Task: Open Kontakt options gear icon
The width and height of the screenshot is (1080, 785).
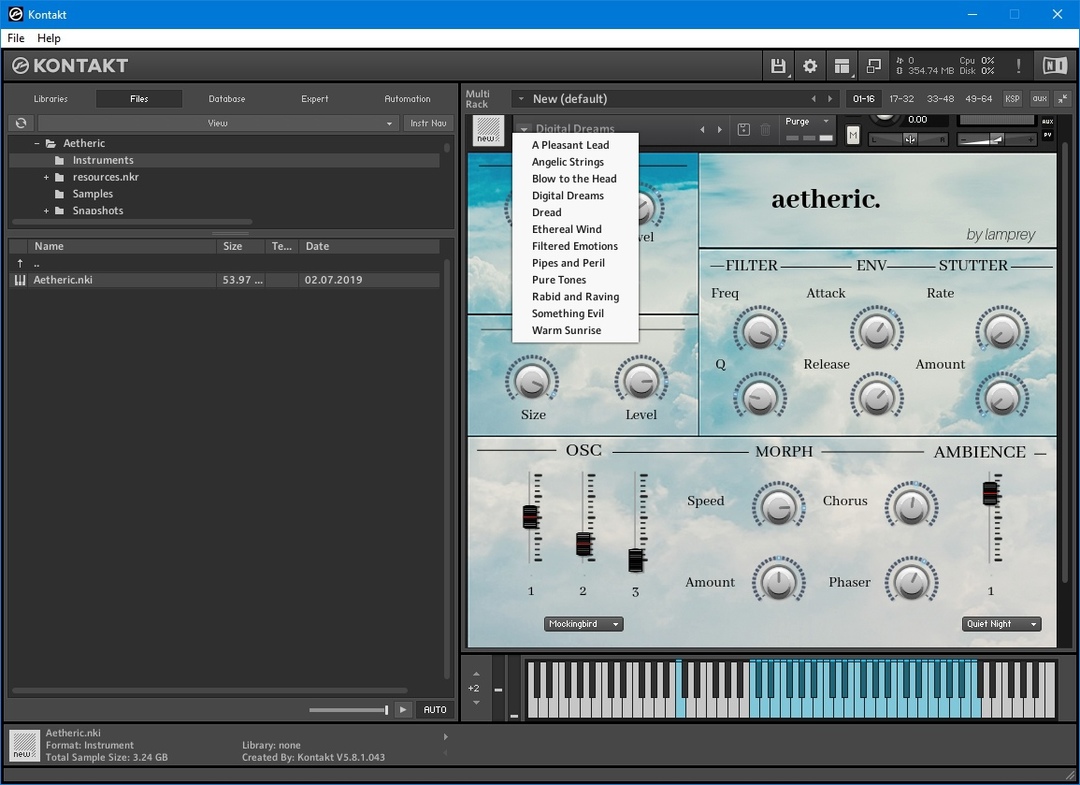Action: [x=810, y=66]
